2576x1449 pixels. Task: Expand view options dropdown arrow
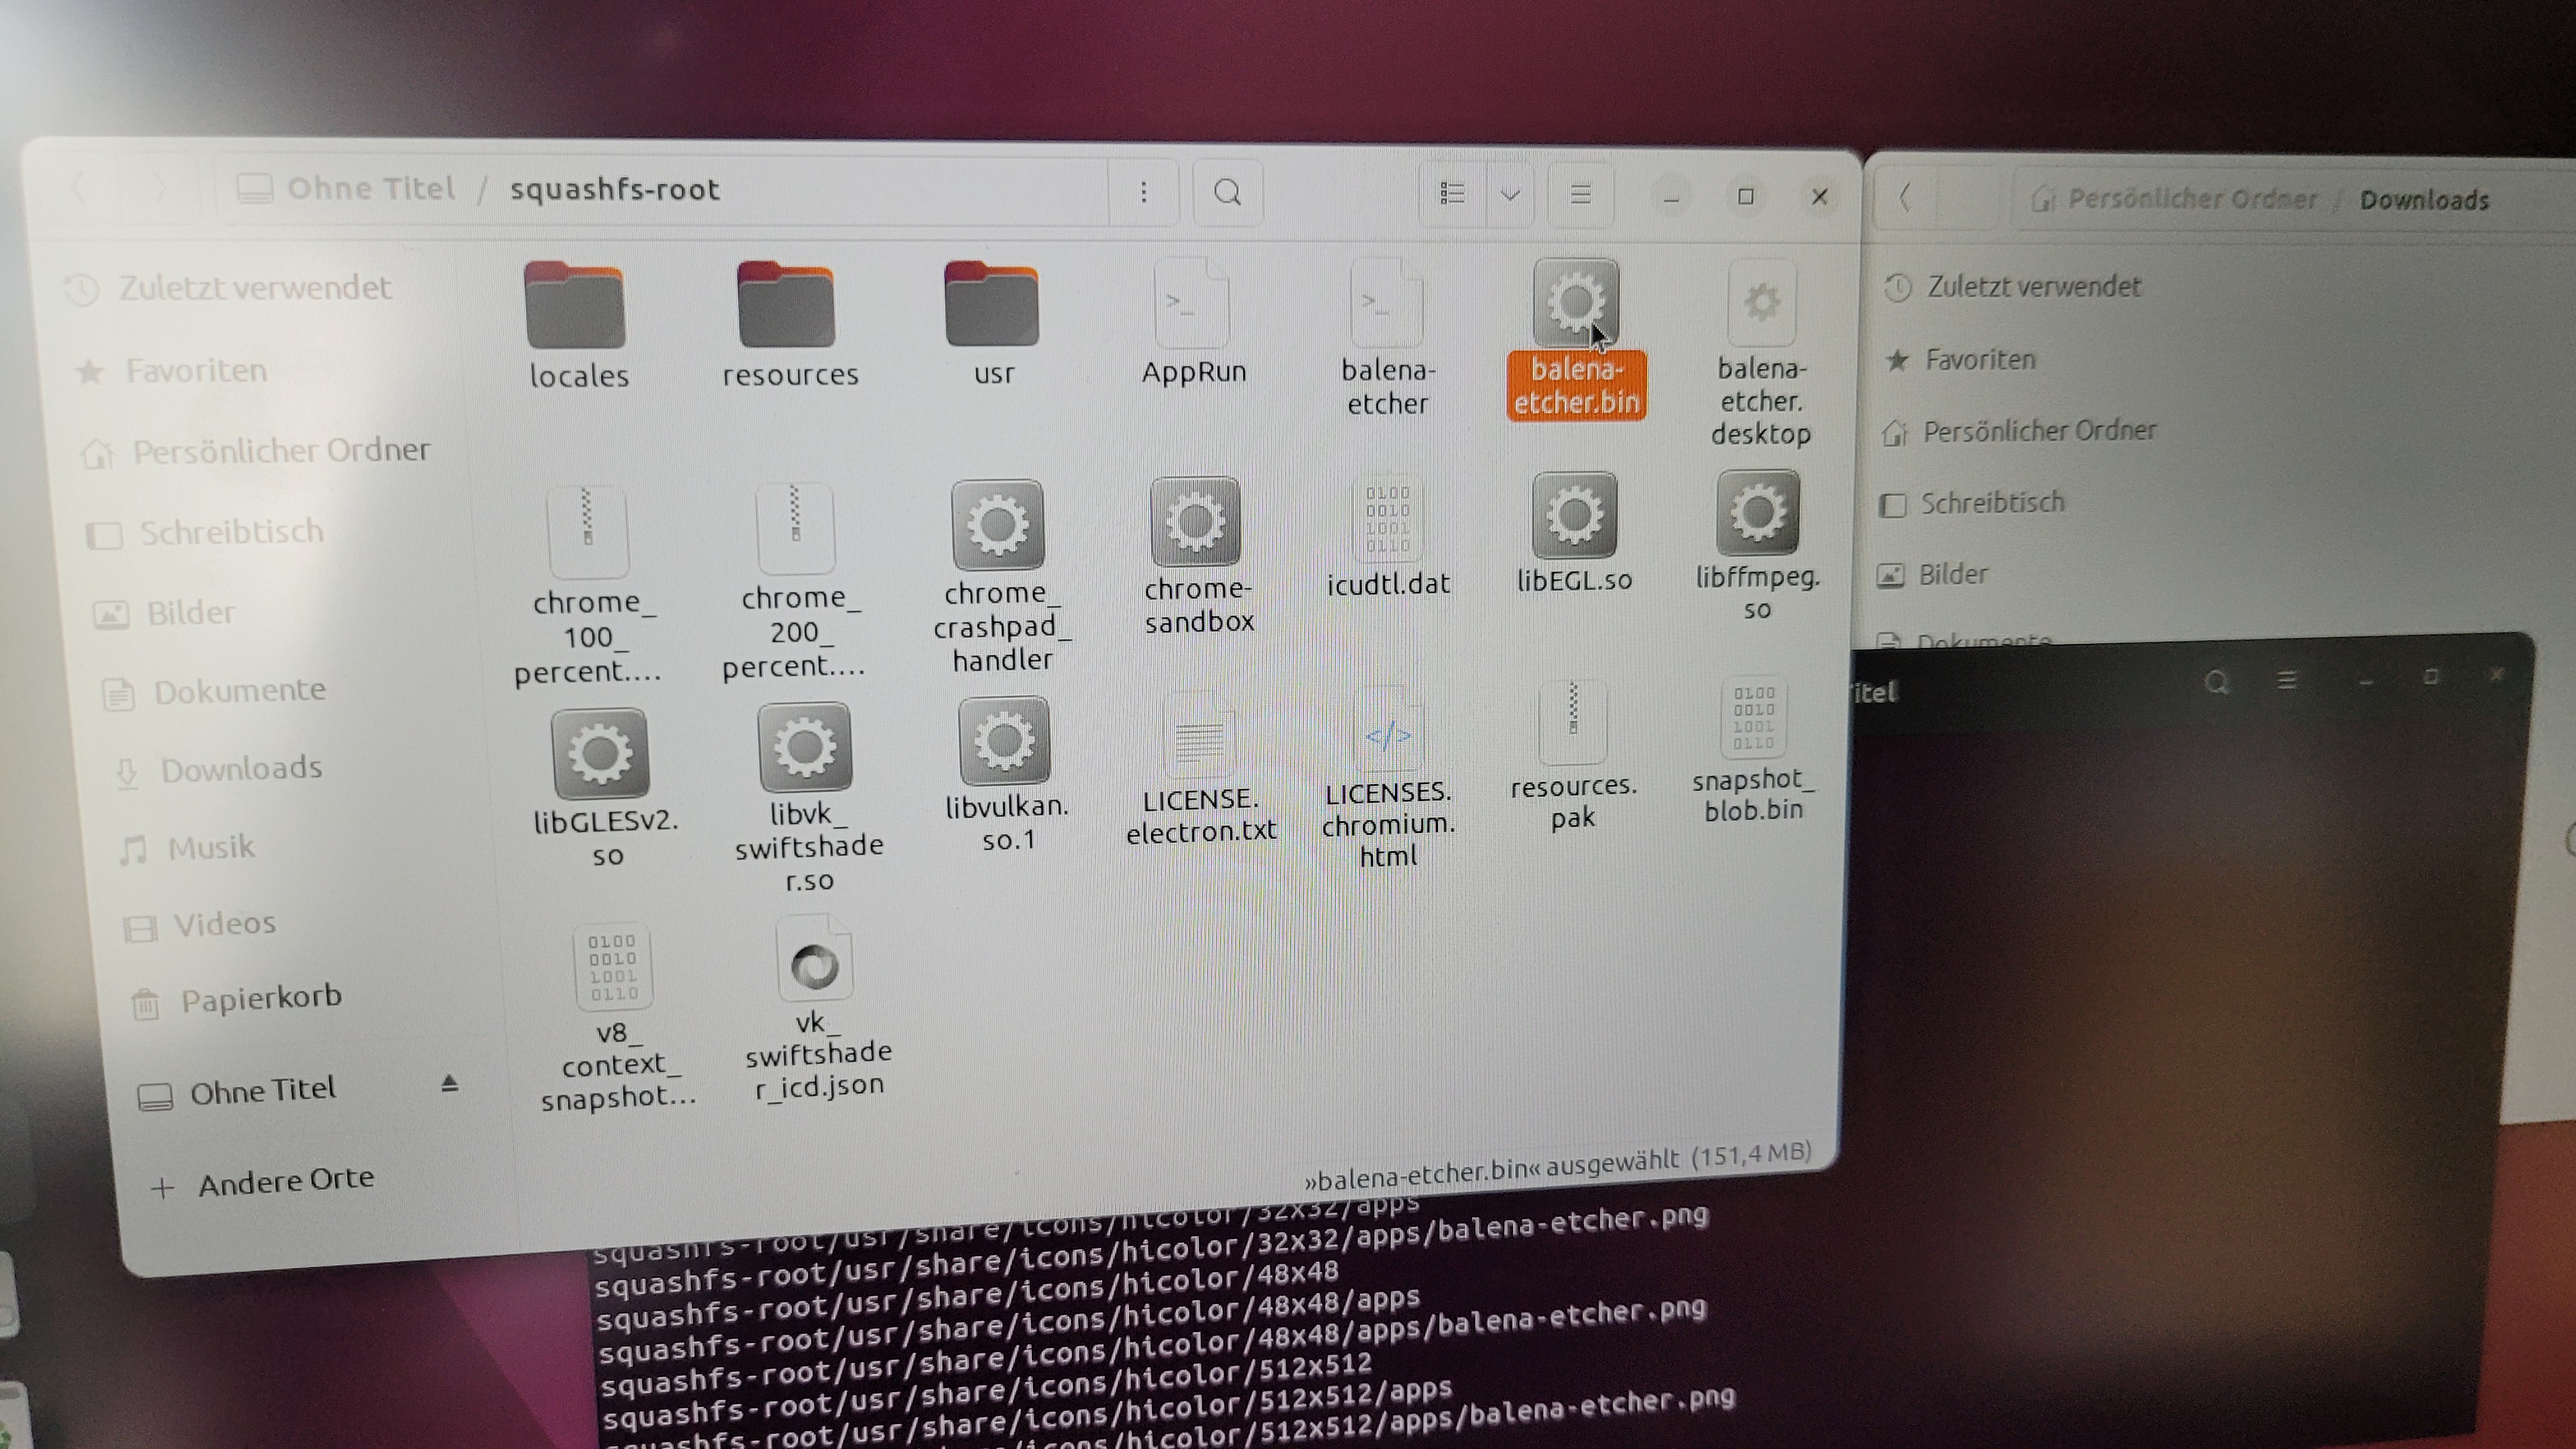click(x=1510, y=194)
